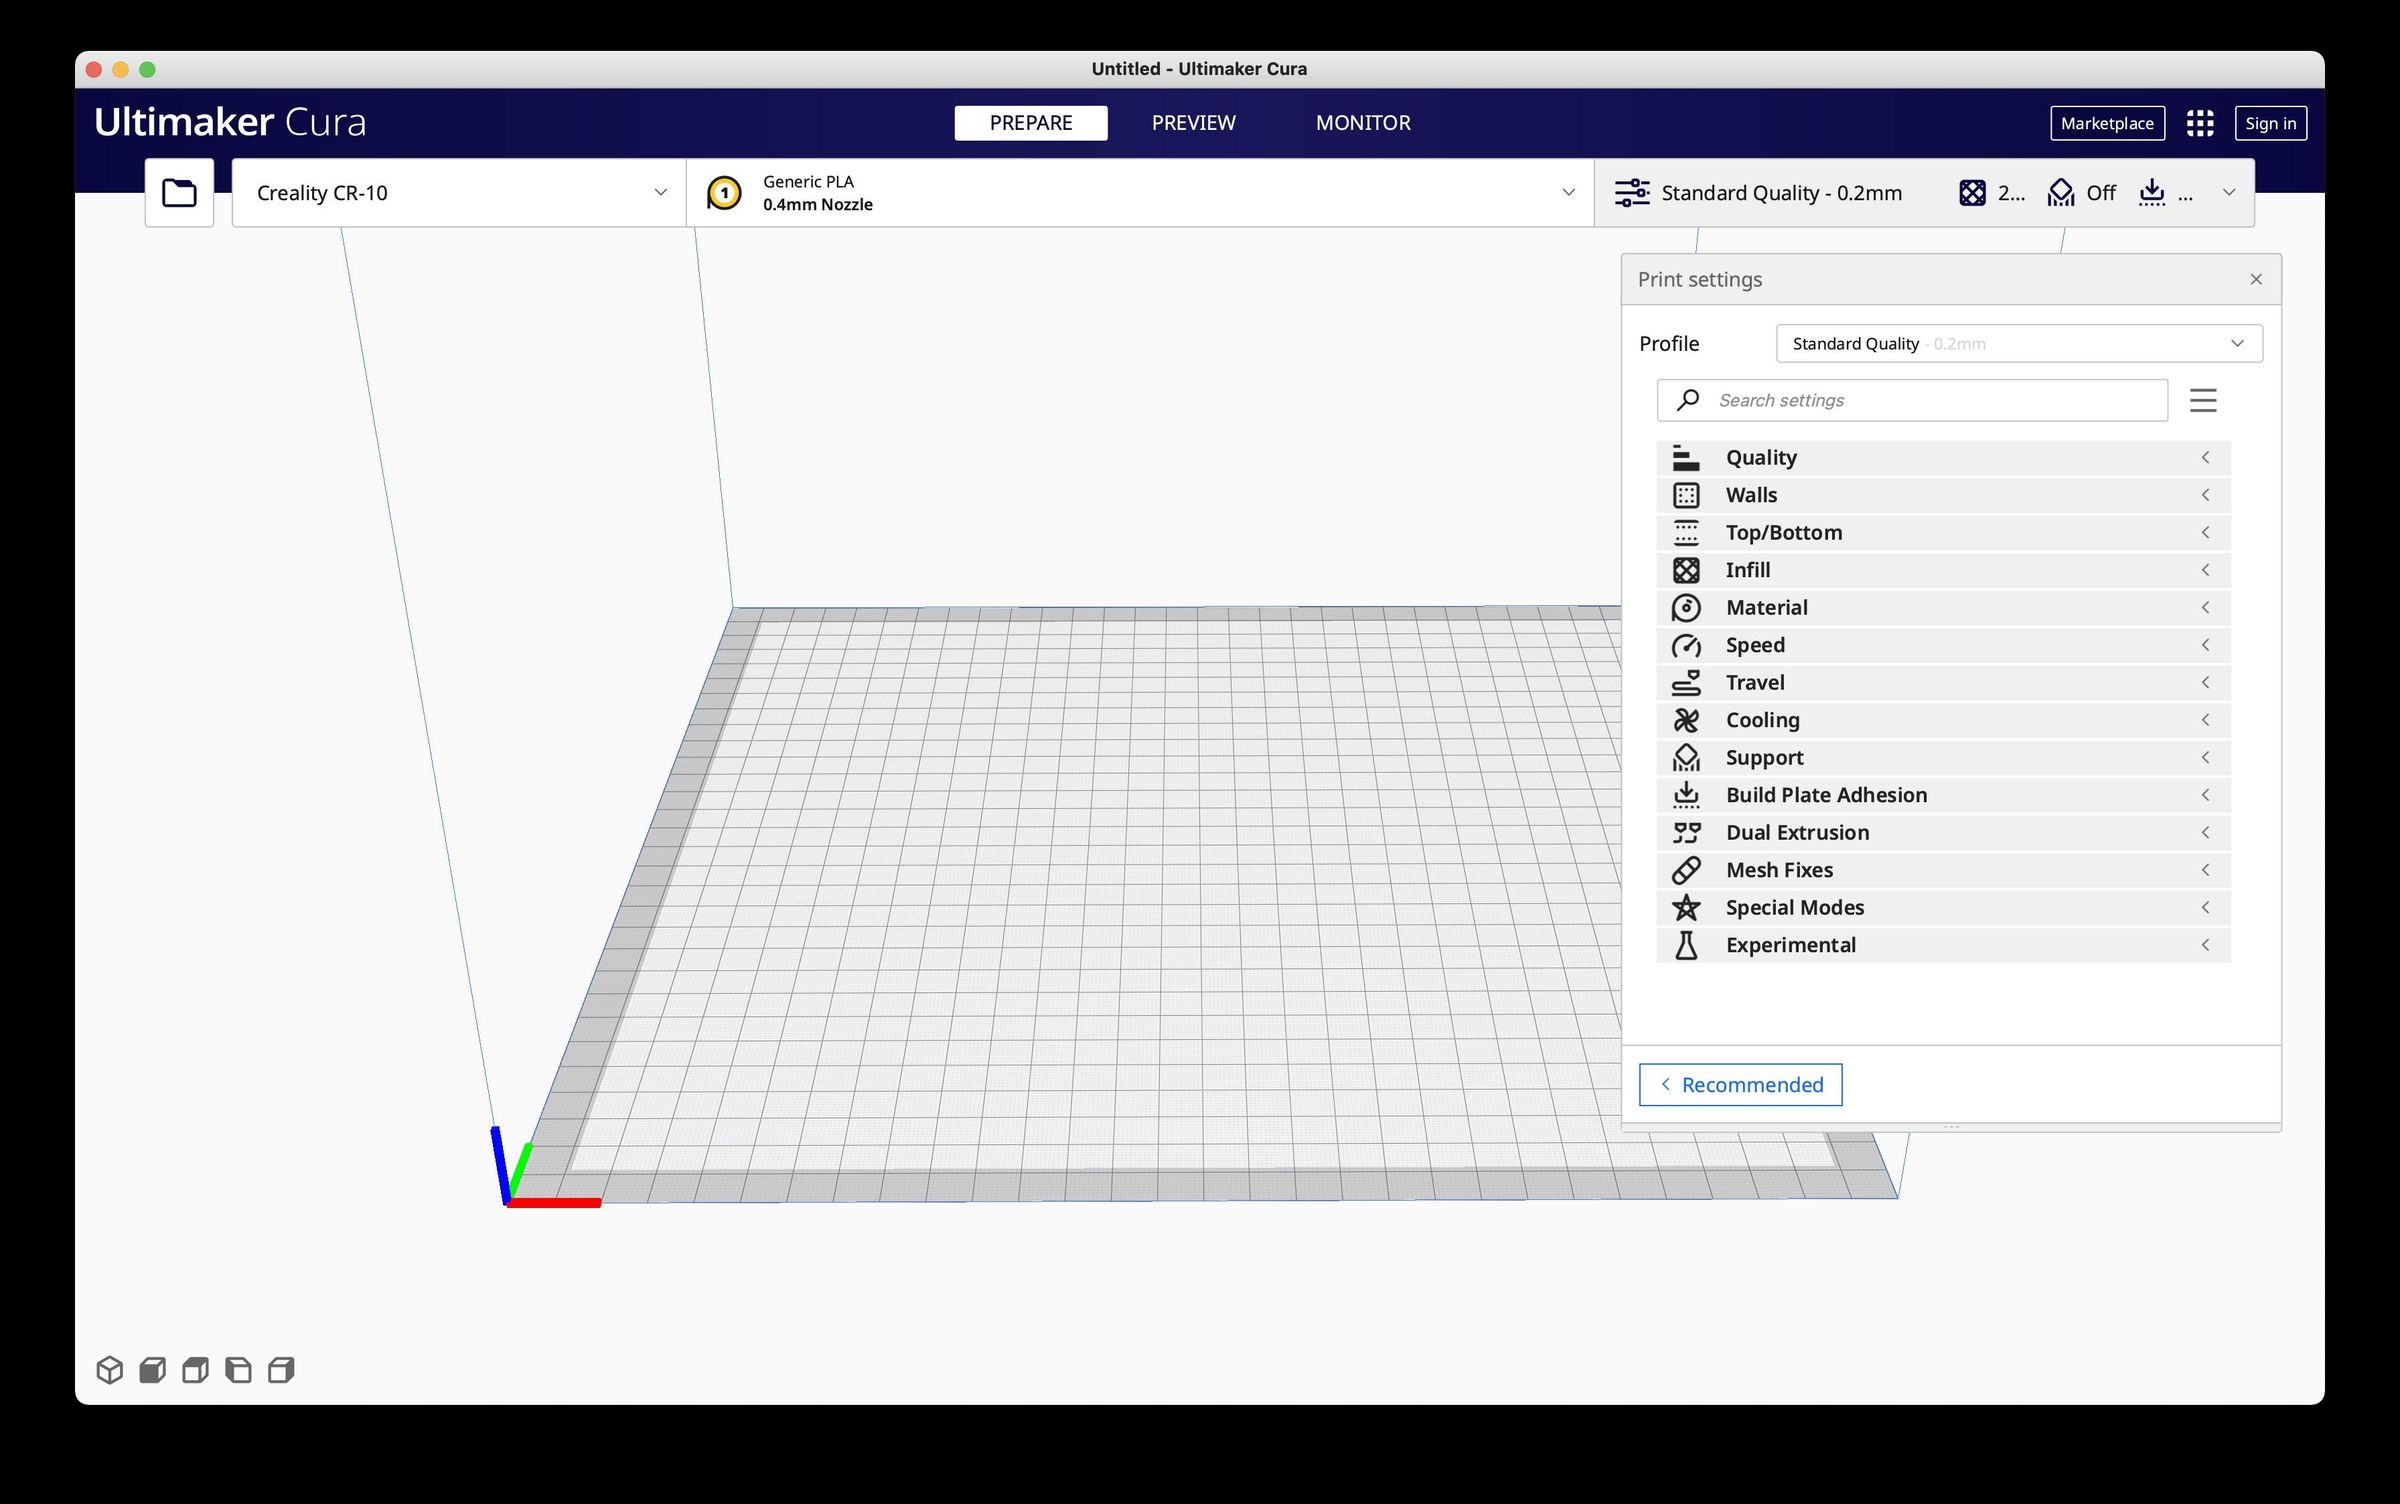Collapse print settings via top-bar chevron
Viewport: 2400px width, 1504px height.
[x=2229, y=192]
